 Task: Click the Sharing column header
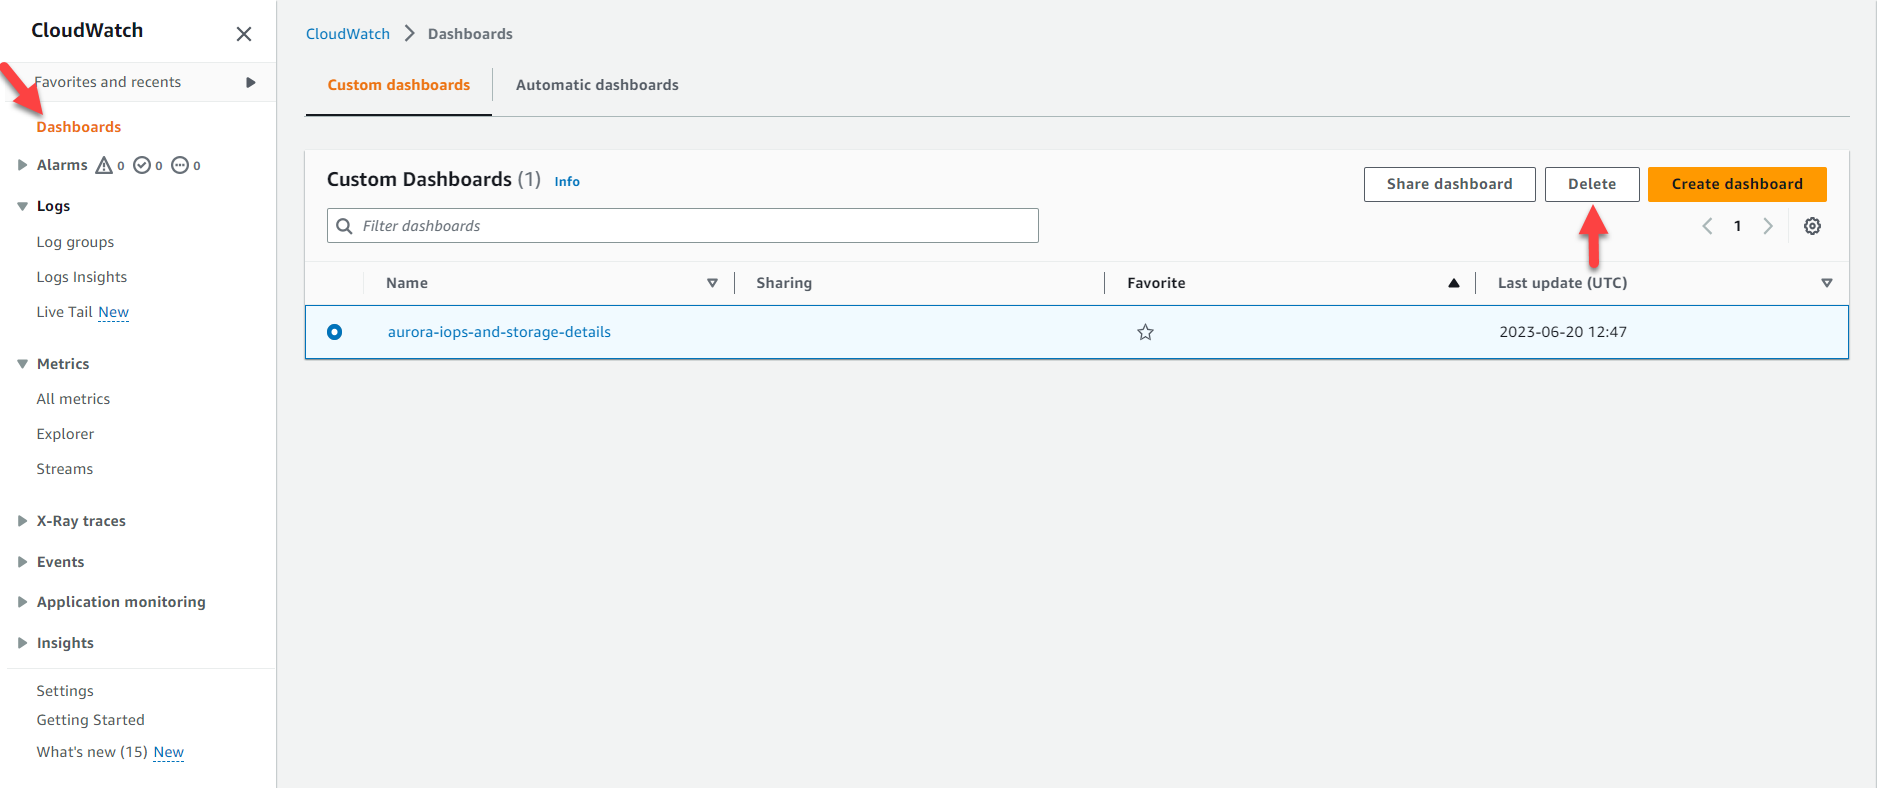point(784,283)
